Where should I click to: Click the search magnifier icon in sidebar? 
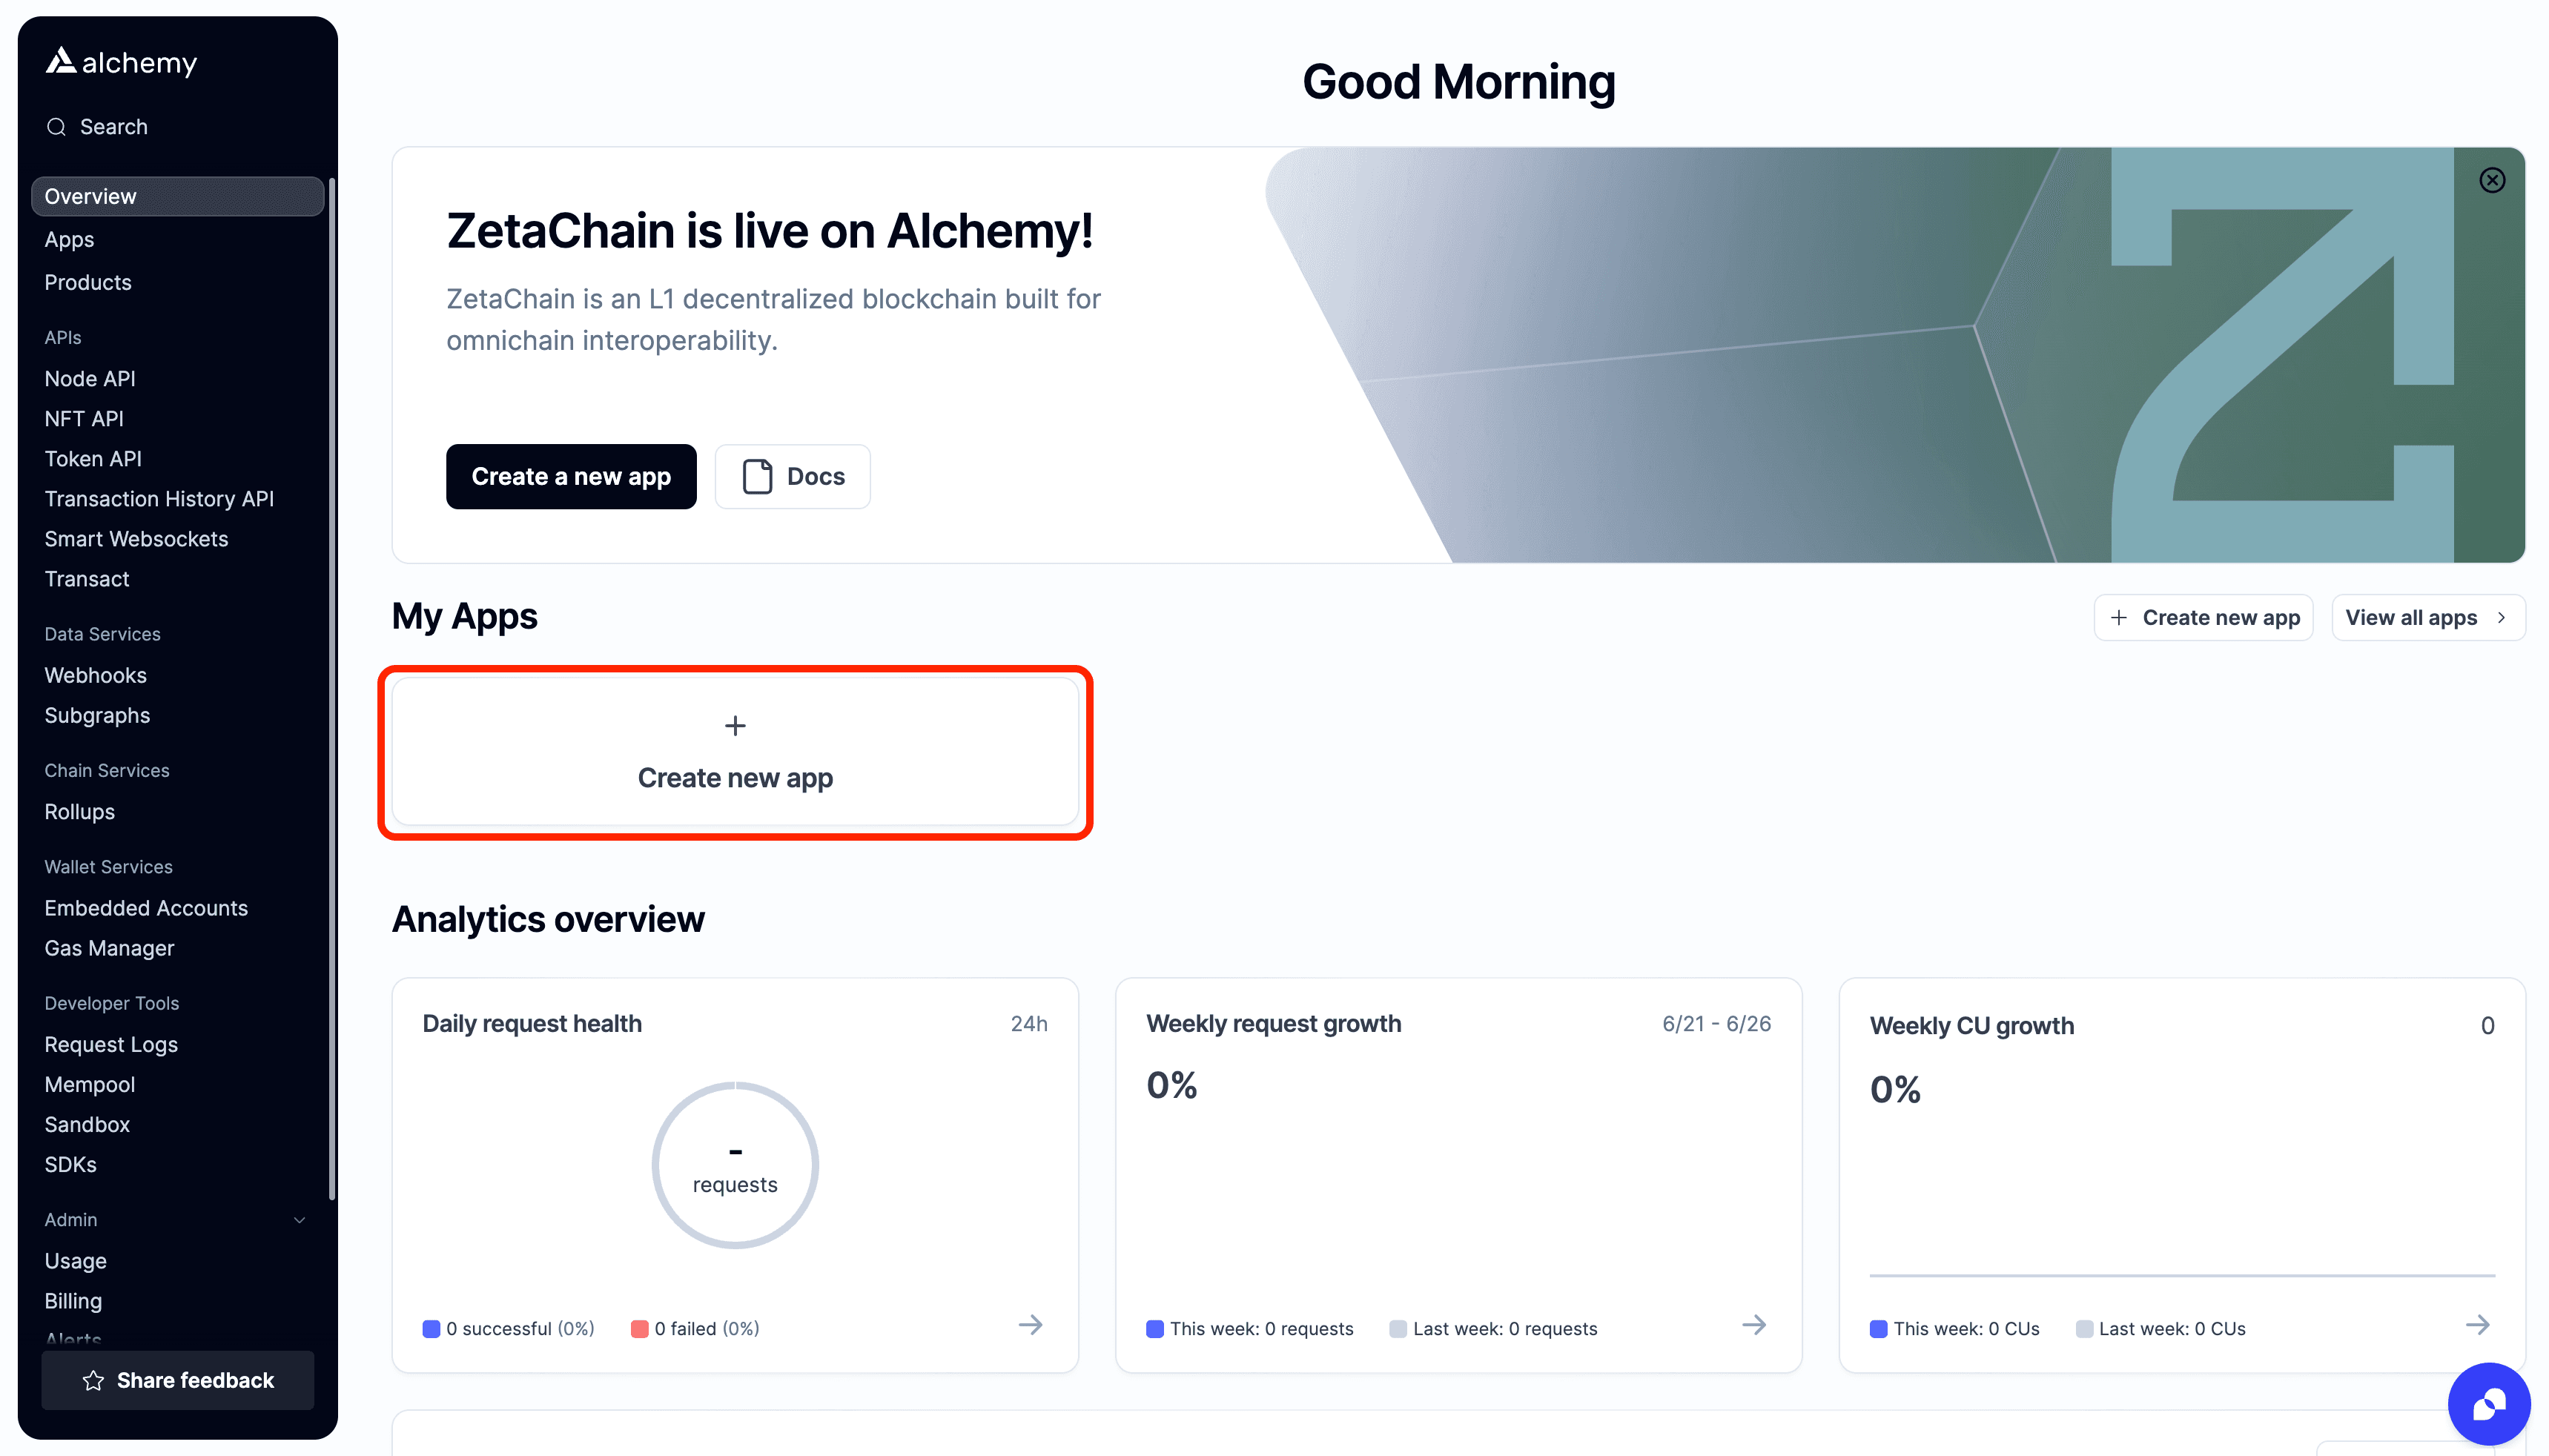(x=57, y=127)
